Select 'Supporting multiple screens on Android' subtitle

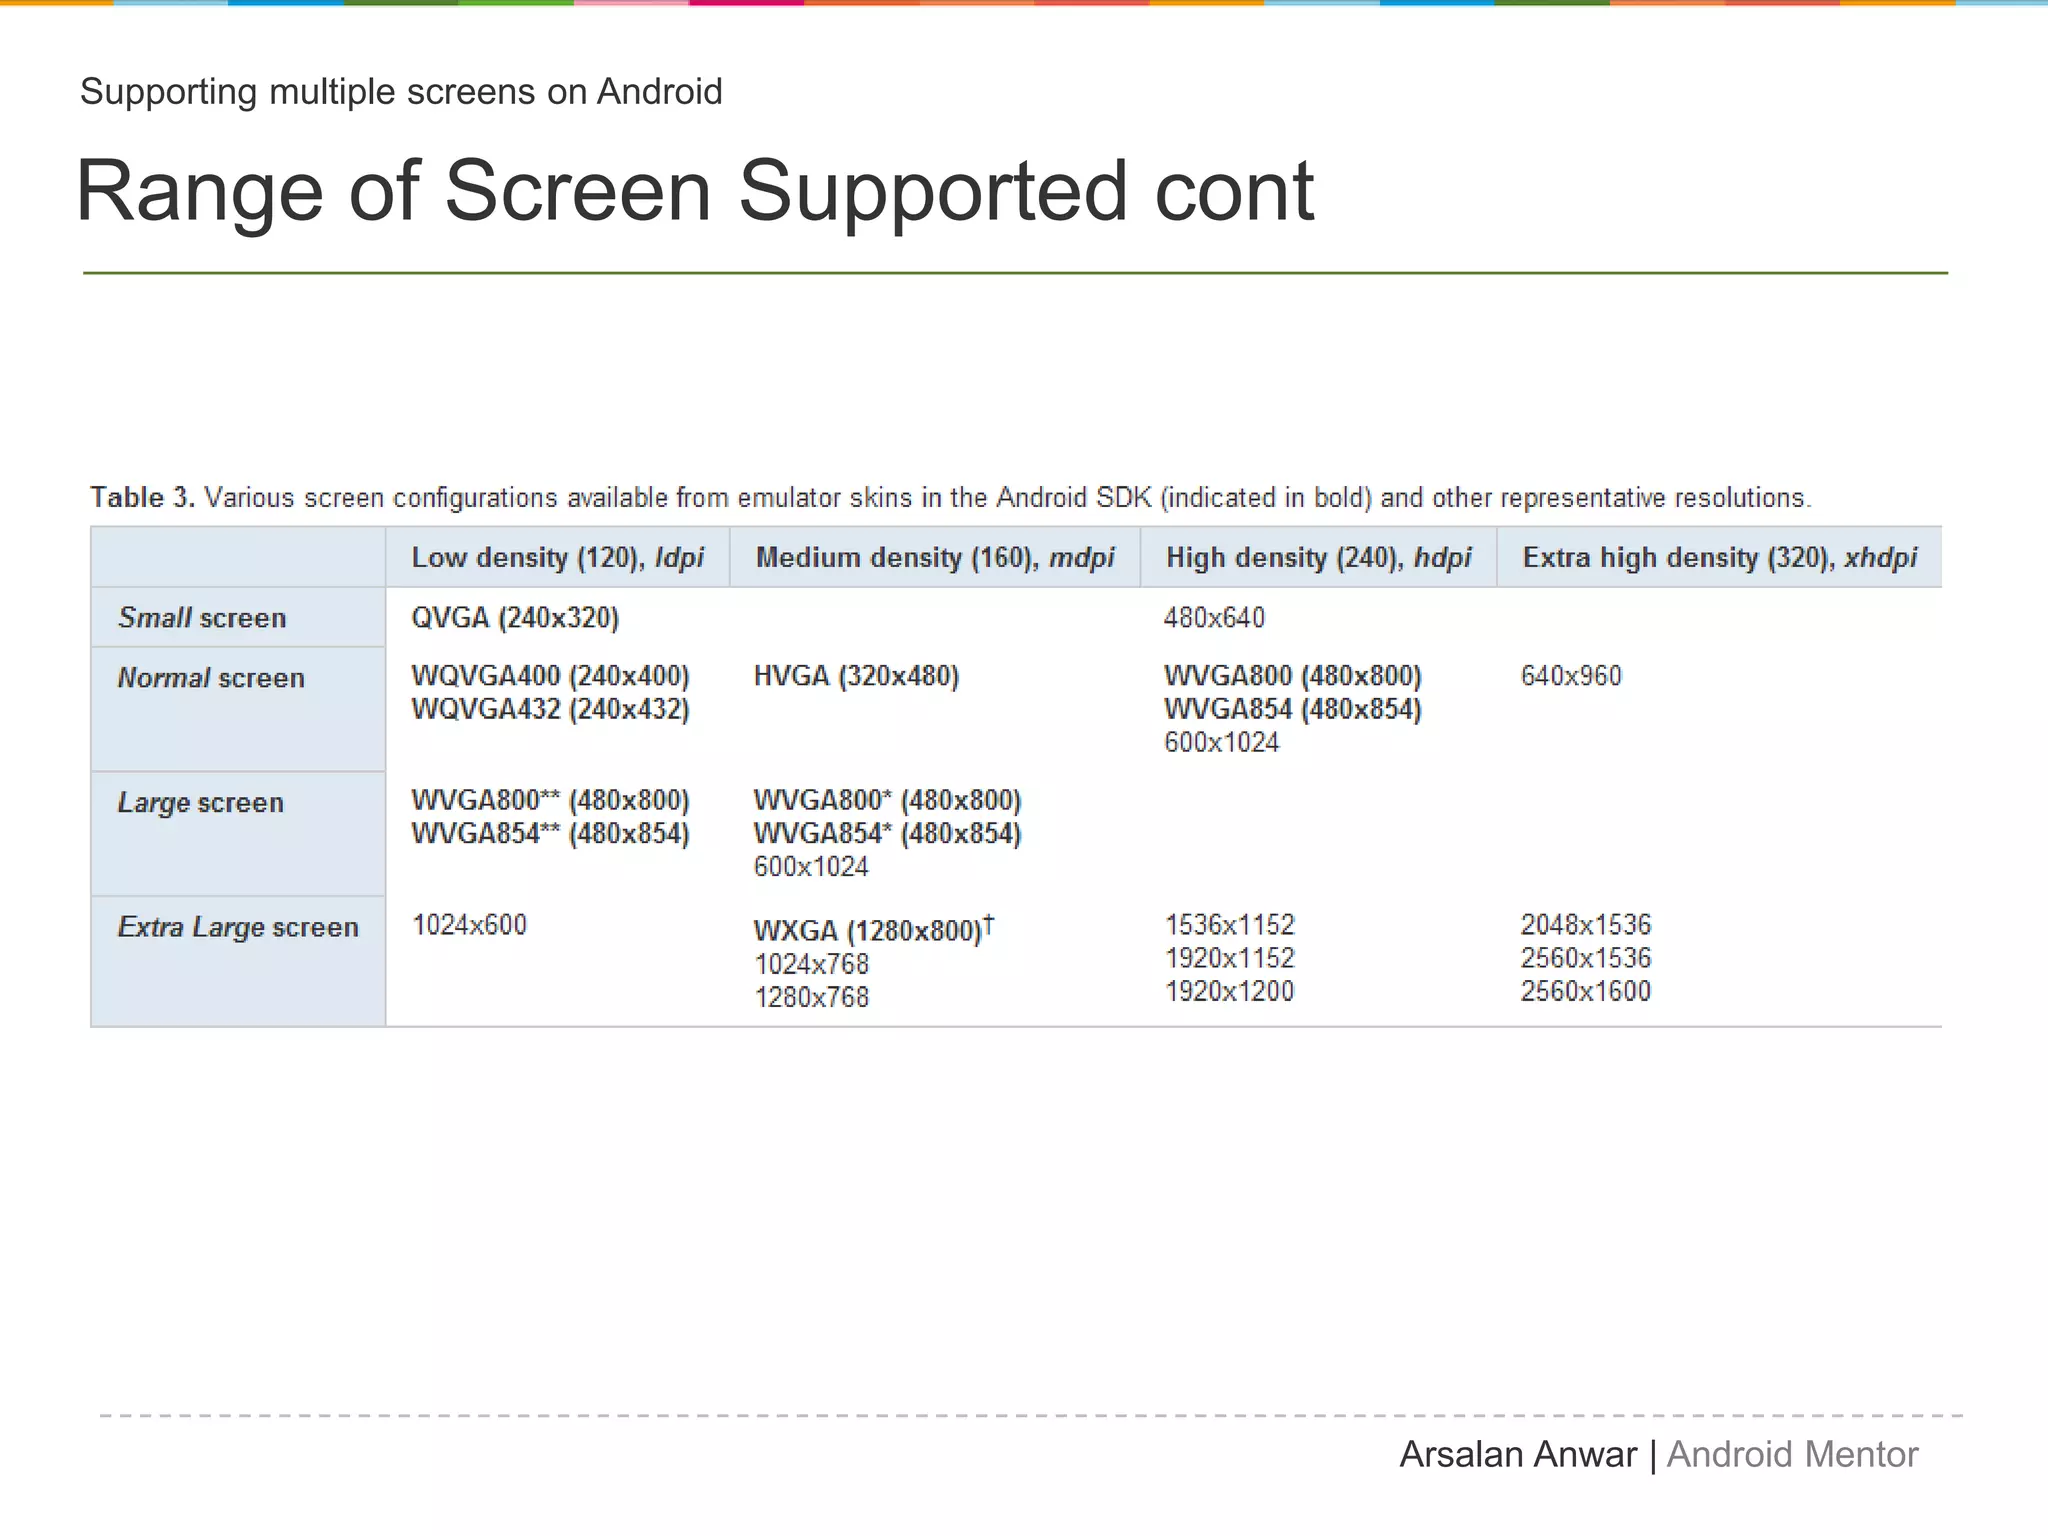(401, 92)
